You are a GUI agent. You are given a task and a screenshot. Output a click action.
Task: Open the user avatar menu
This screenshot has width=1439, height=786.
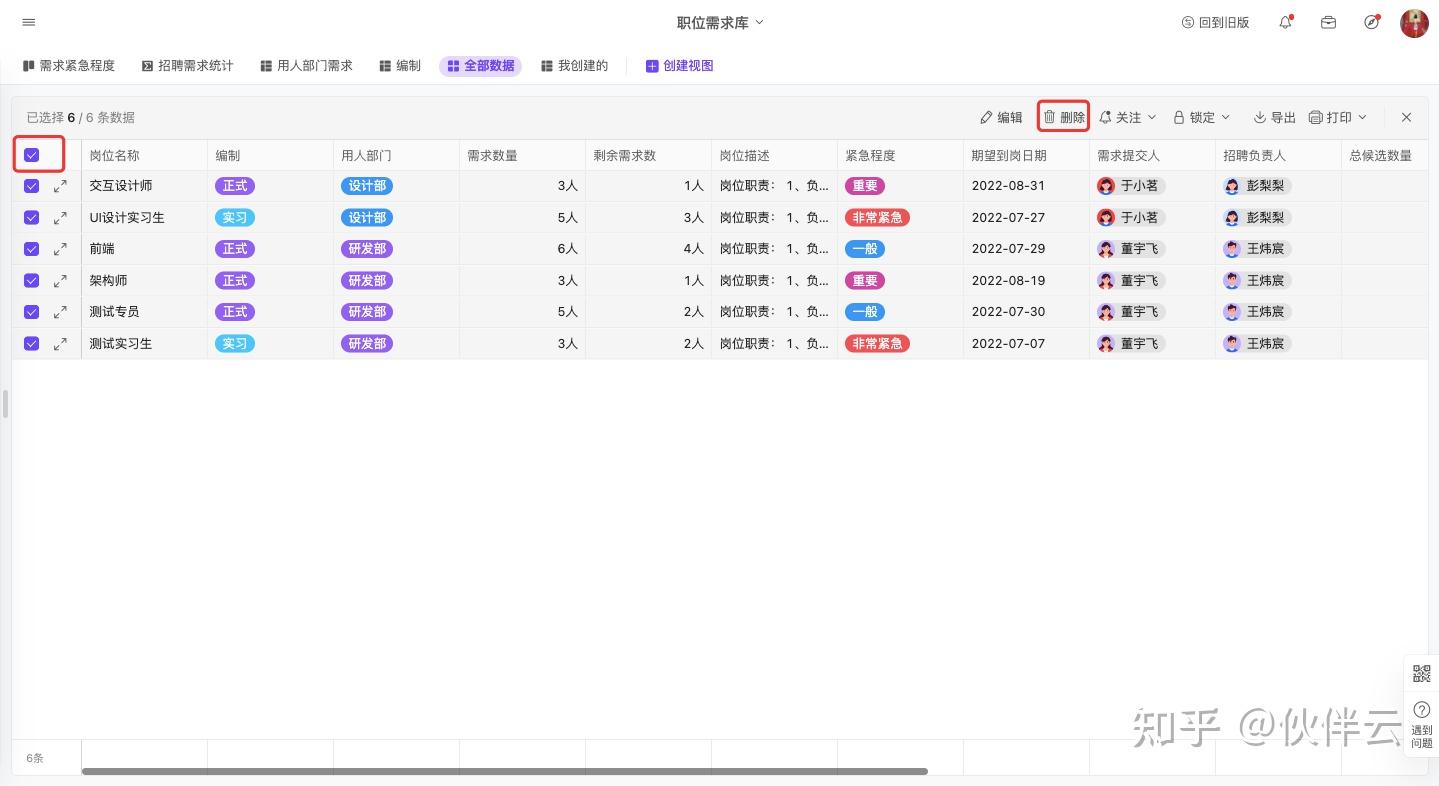1414,23
